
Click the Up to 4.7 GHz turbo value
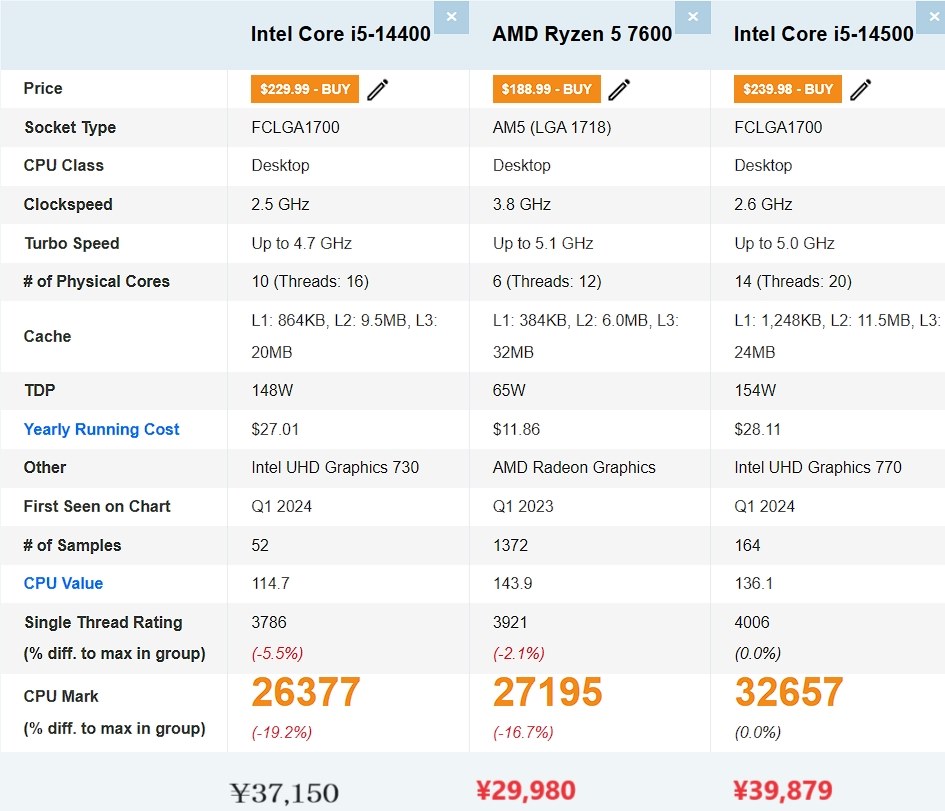click(301, 243)
